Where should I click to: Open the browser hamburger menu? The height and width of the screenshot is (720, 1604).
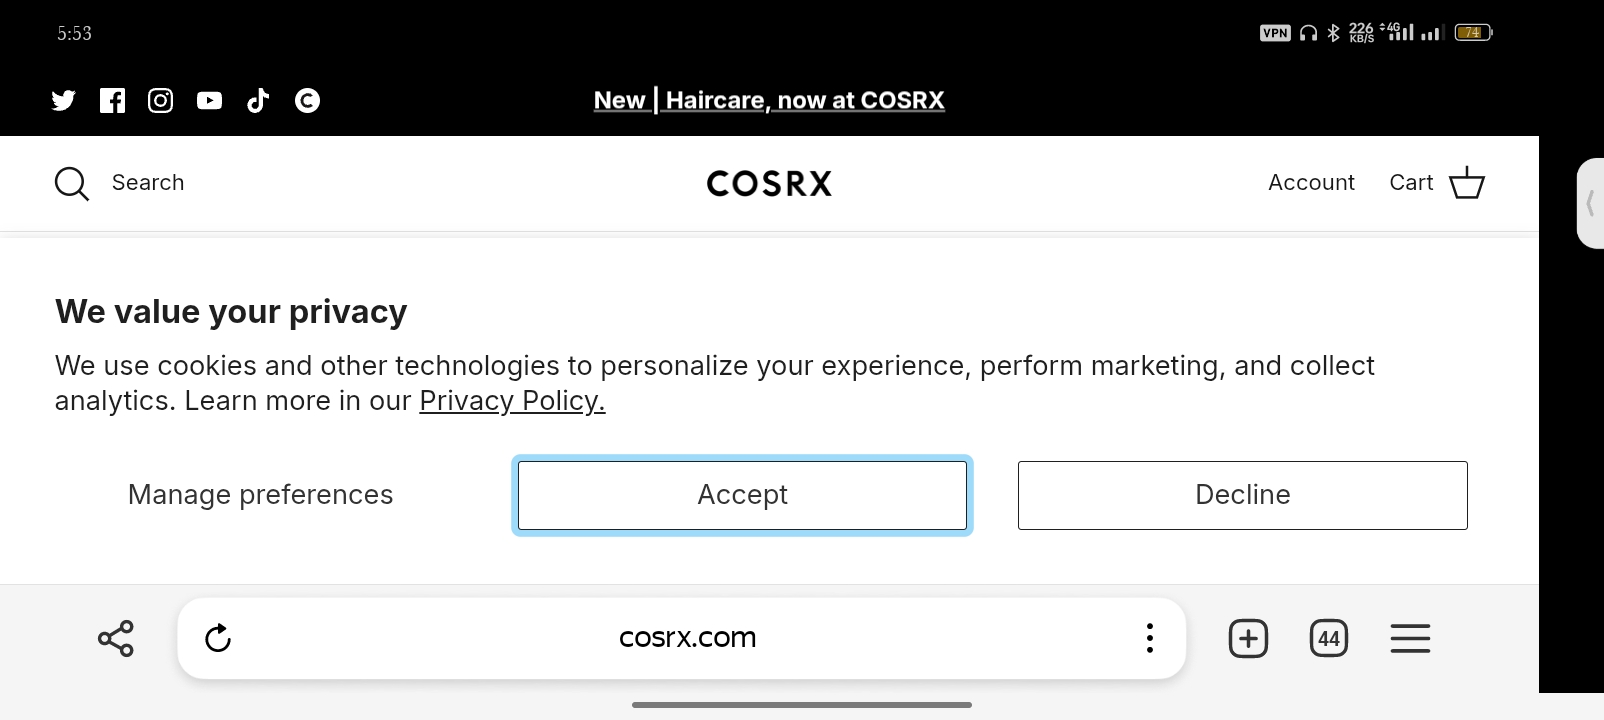pos(1410,638)
